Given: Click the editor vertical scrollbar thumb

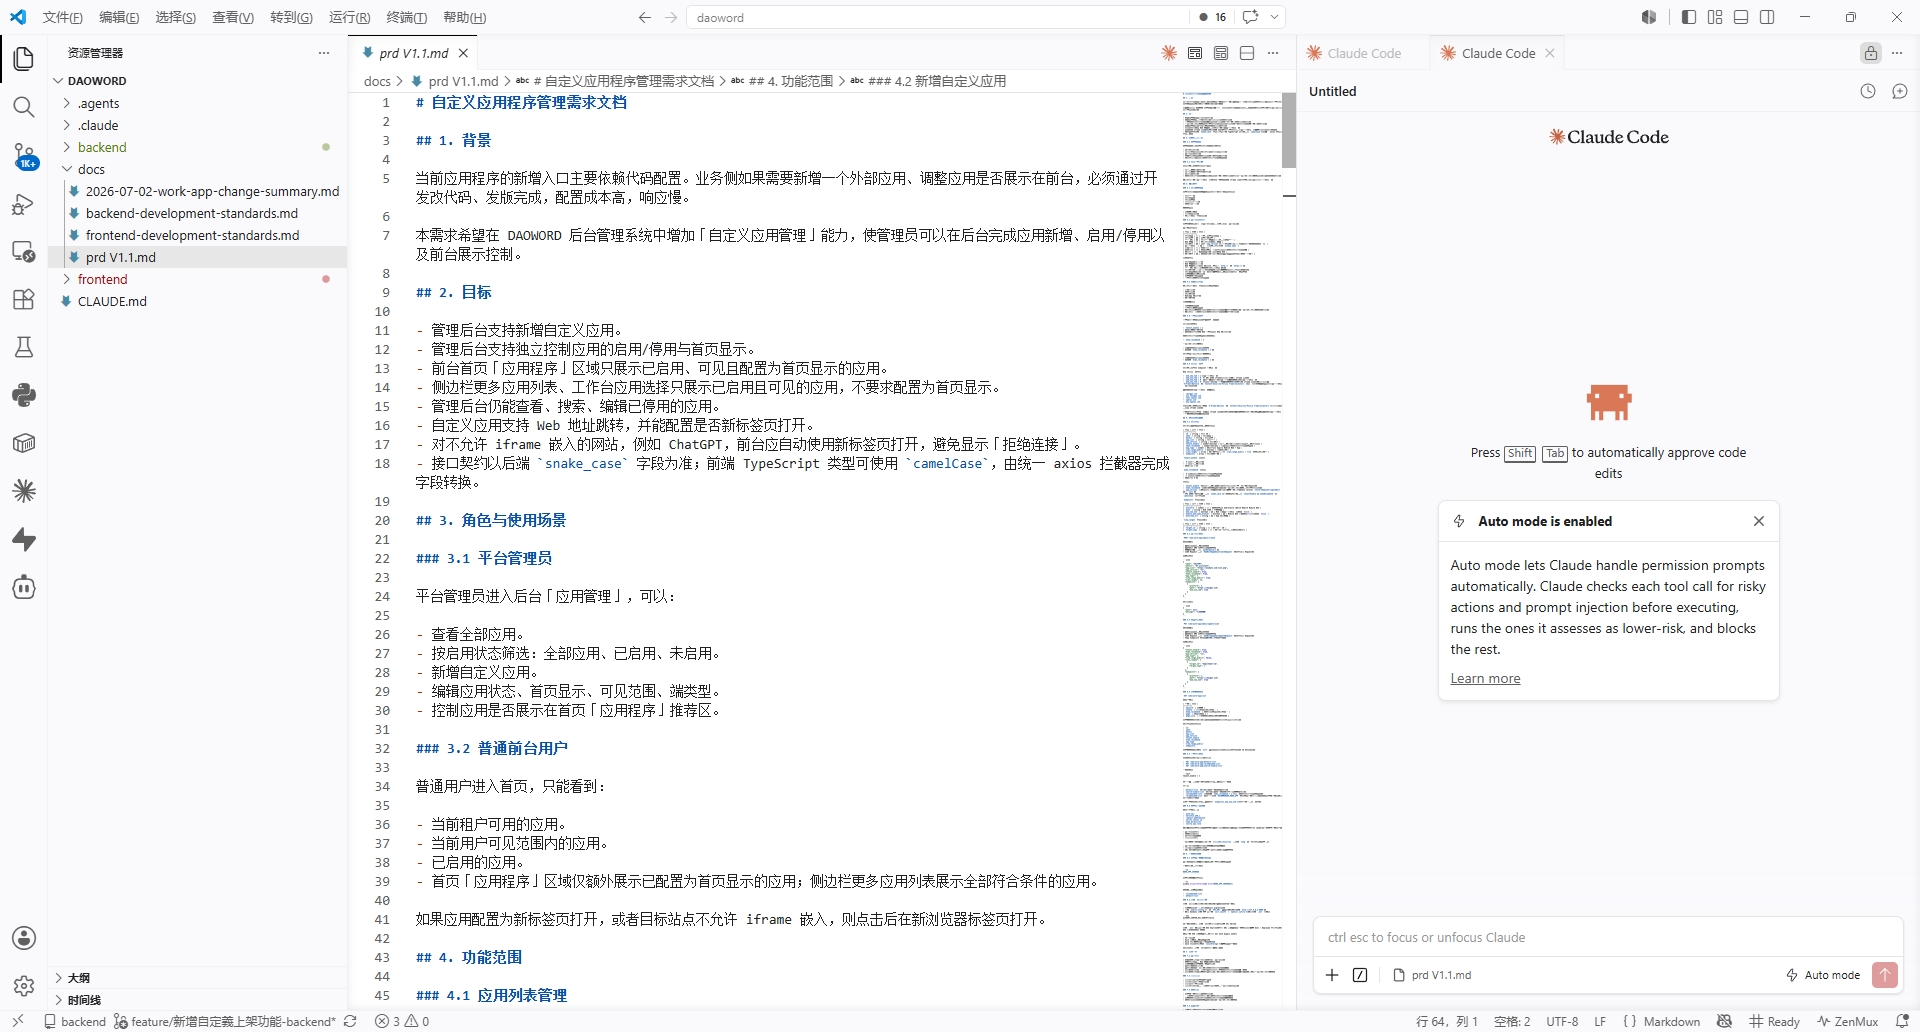Looking at the screenshot, I should click(x=1289, y=130).
